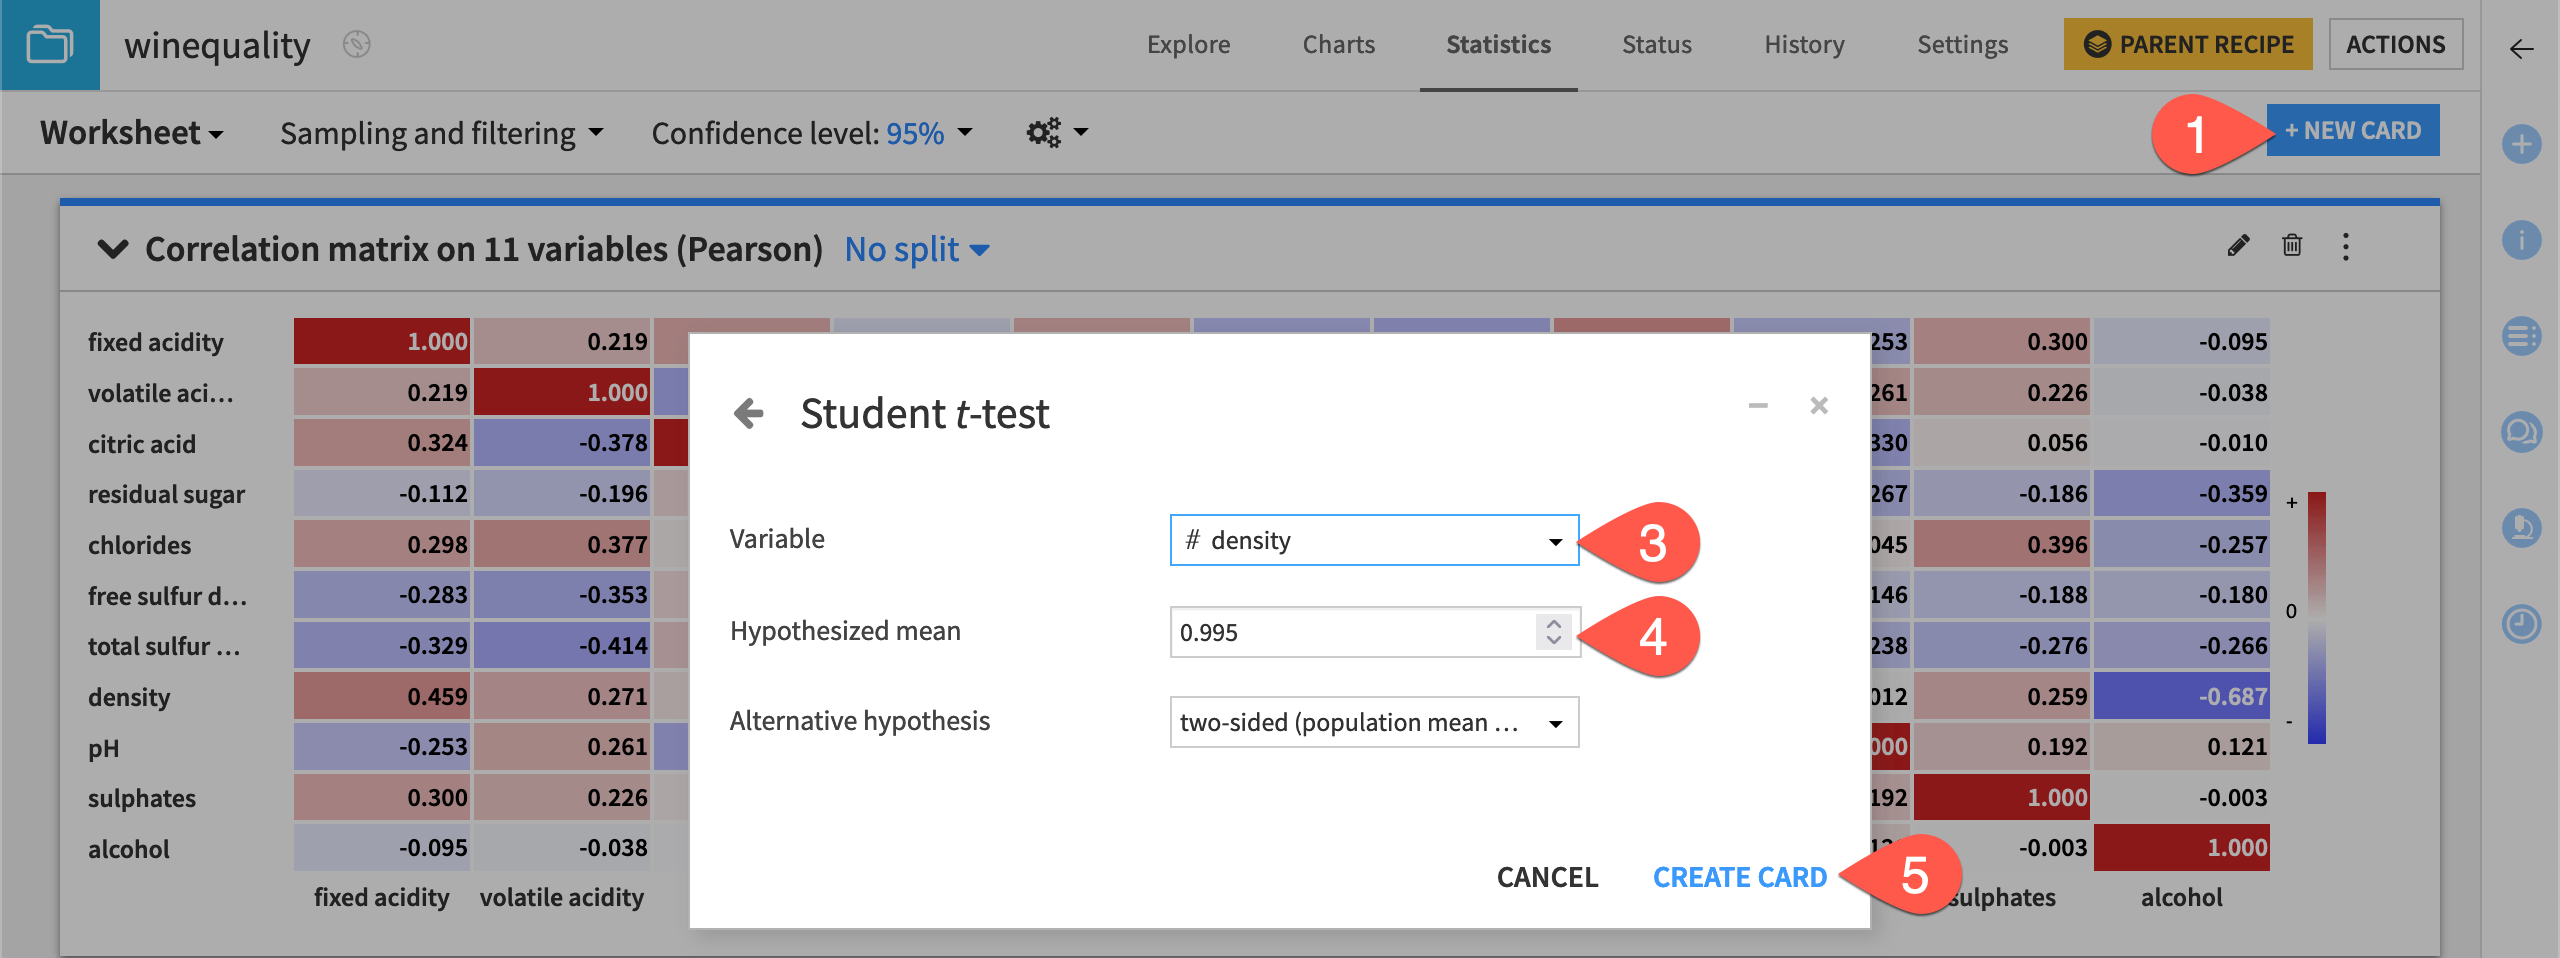The image size is (2560, 958).
Task: Click CREATE CARD in the dialog
Action: [1739, 877]
